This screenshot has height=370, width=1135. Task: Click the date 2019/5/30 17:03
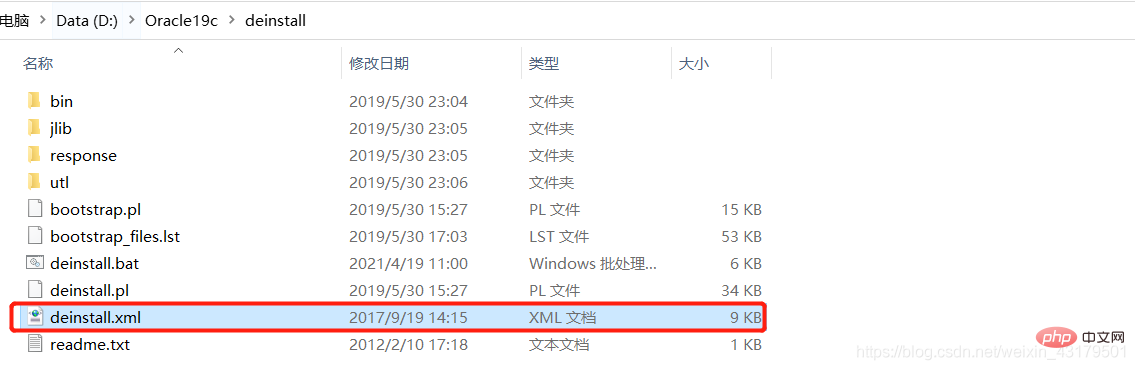pos(408,237)
